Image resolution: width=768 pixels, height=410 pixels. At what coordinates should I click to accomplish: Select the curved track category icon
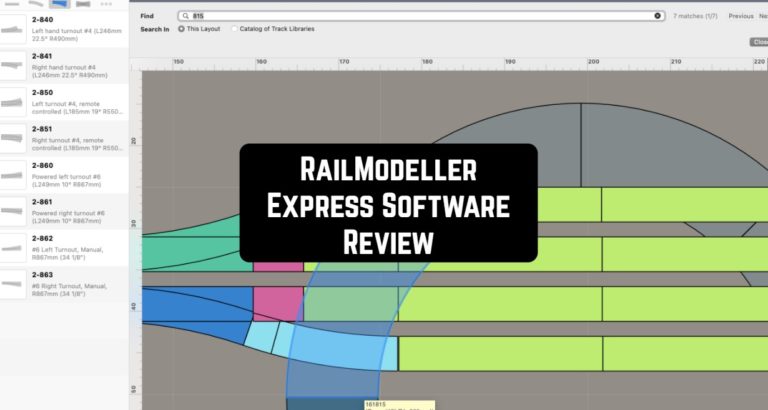(x=36, y=4)
